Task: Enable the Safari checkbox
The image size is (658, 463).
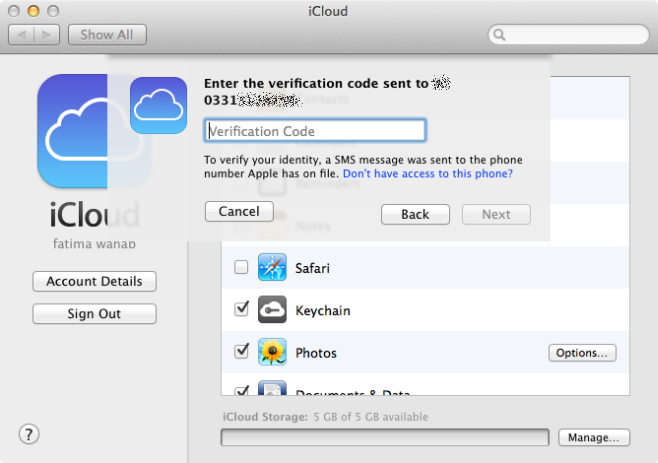Action: pyautogui.click(x=241, y=268)
